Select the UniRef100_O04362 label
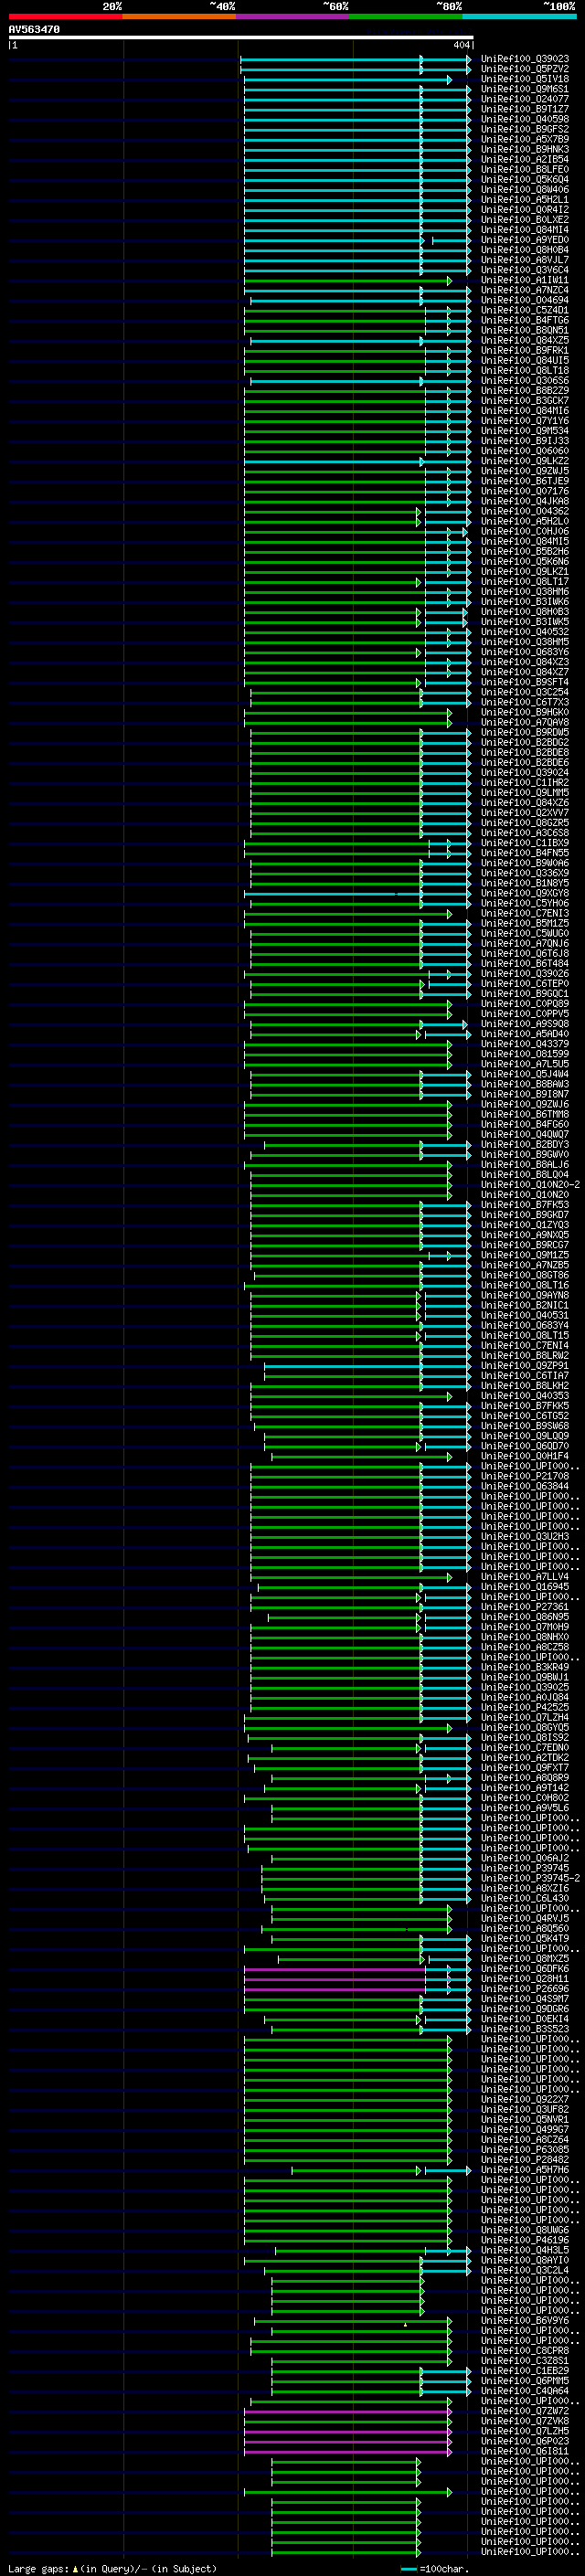The image size is (585, 2576). click(x=525, y=511)
